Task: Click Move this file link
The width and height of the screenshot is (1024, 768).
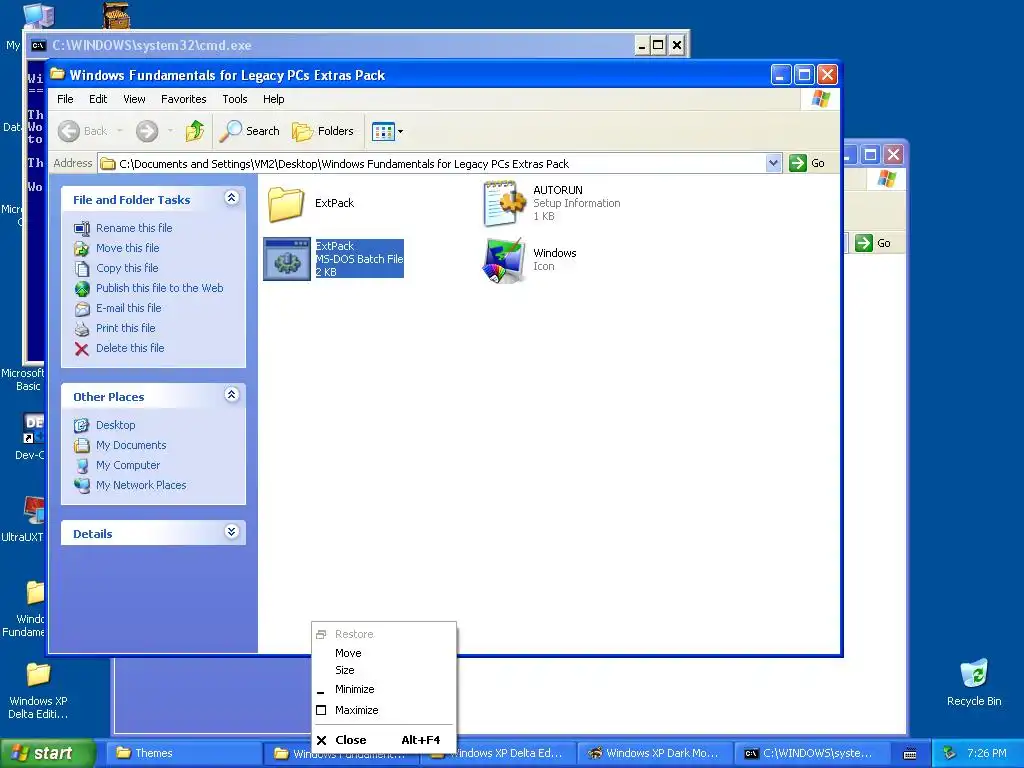Action: [x=127, y=248]
